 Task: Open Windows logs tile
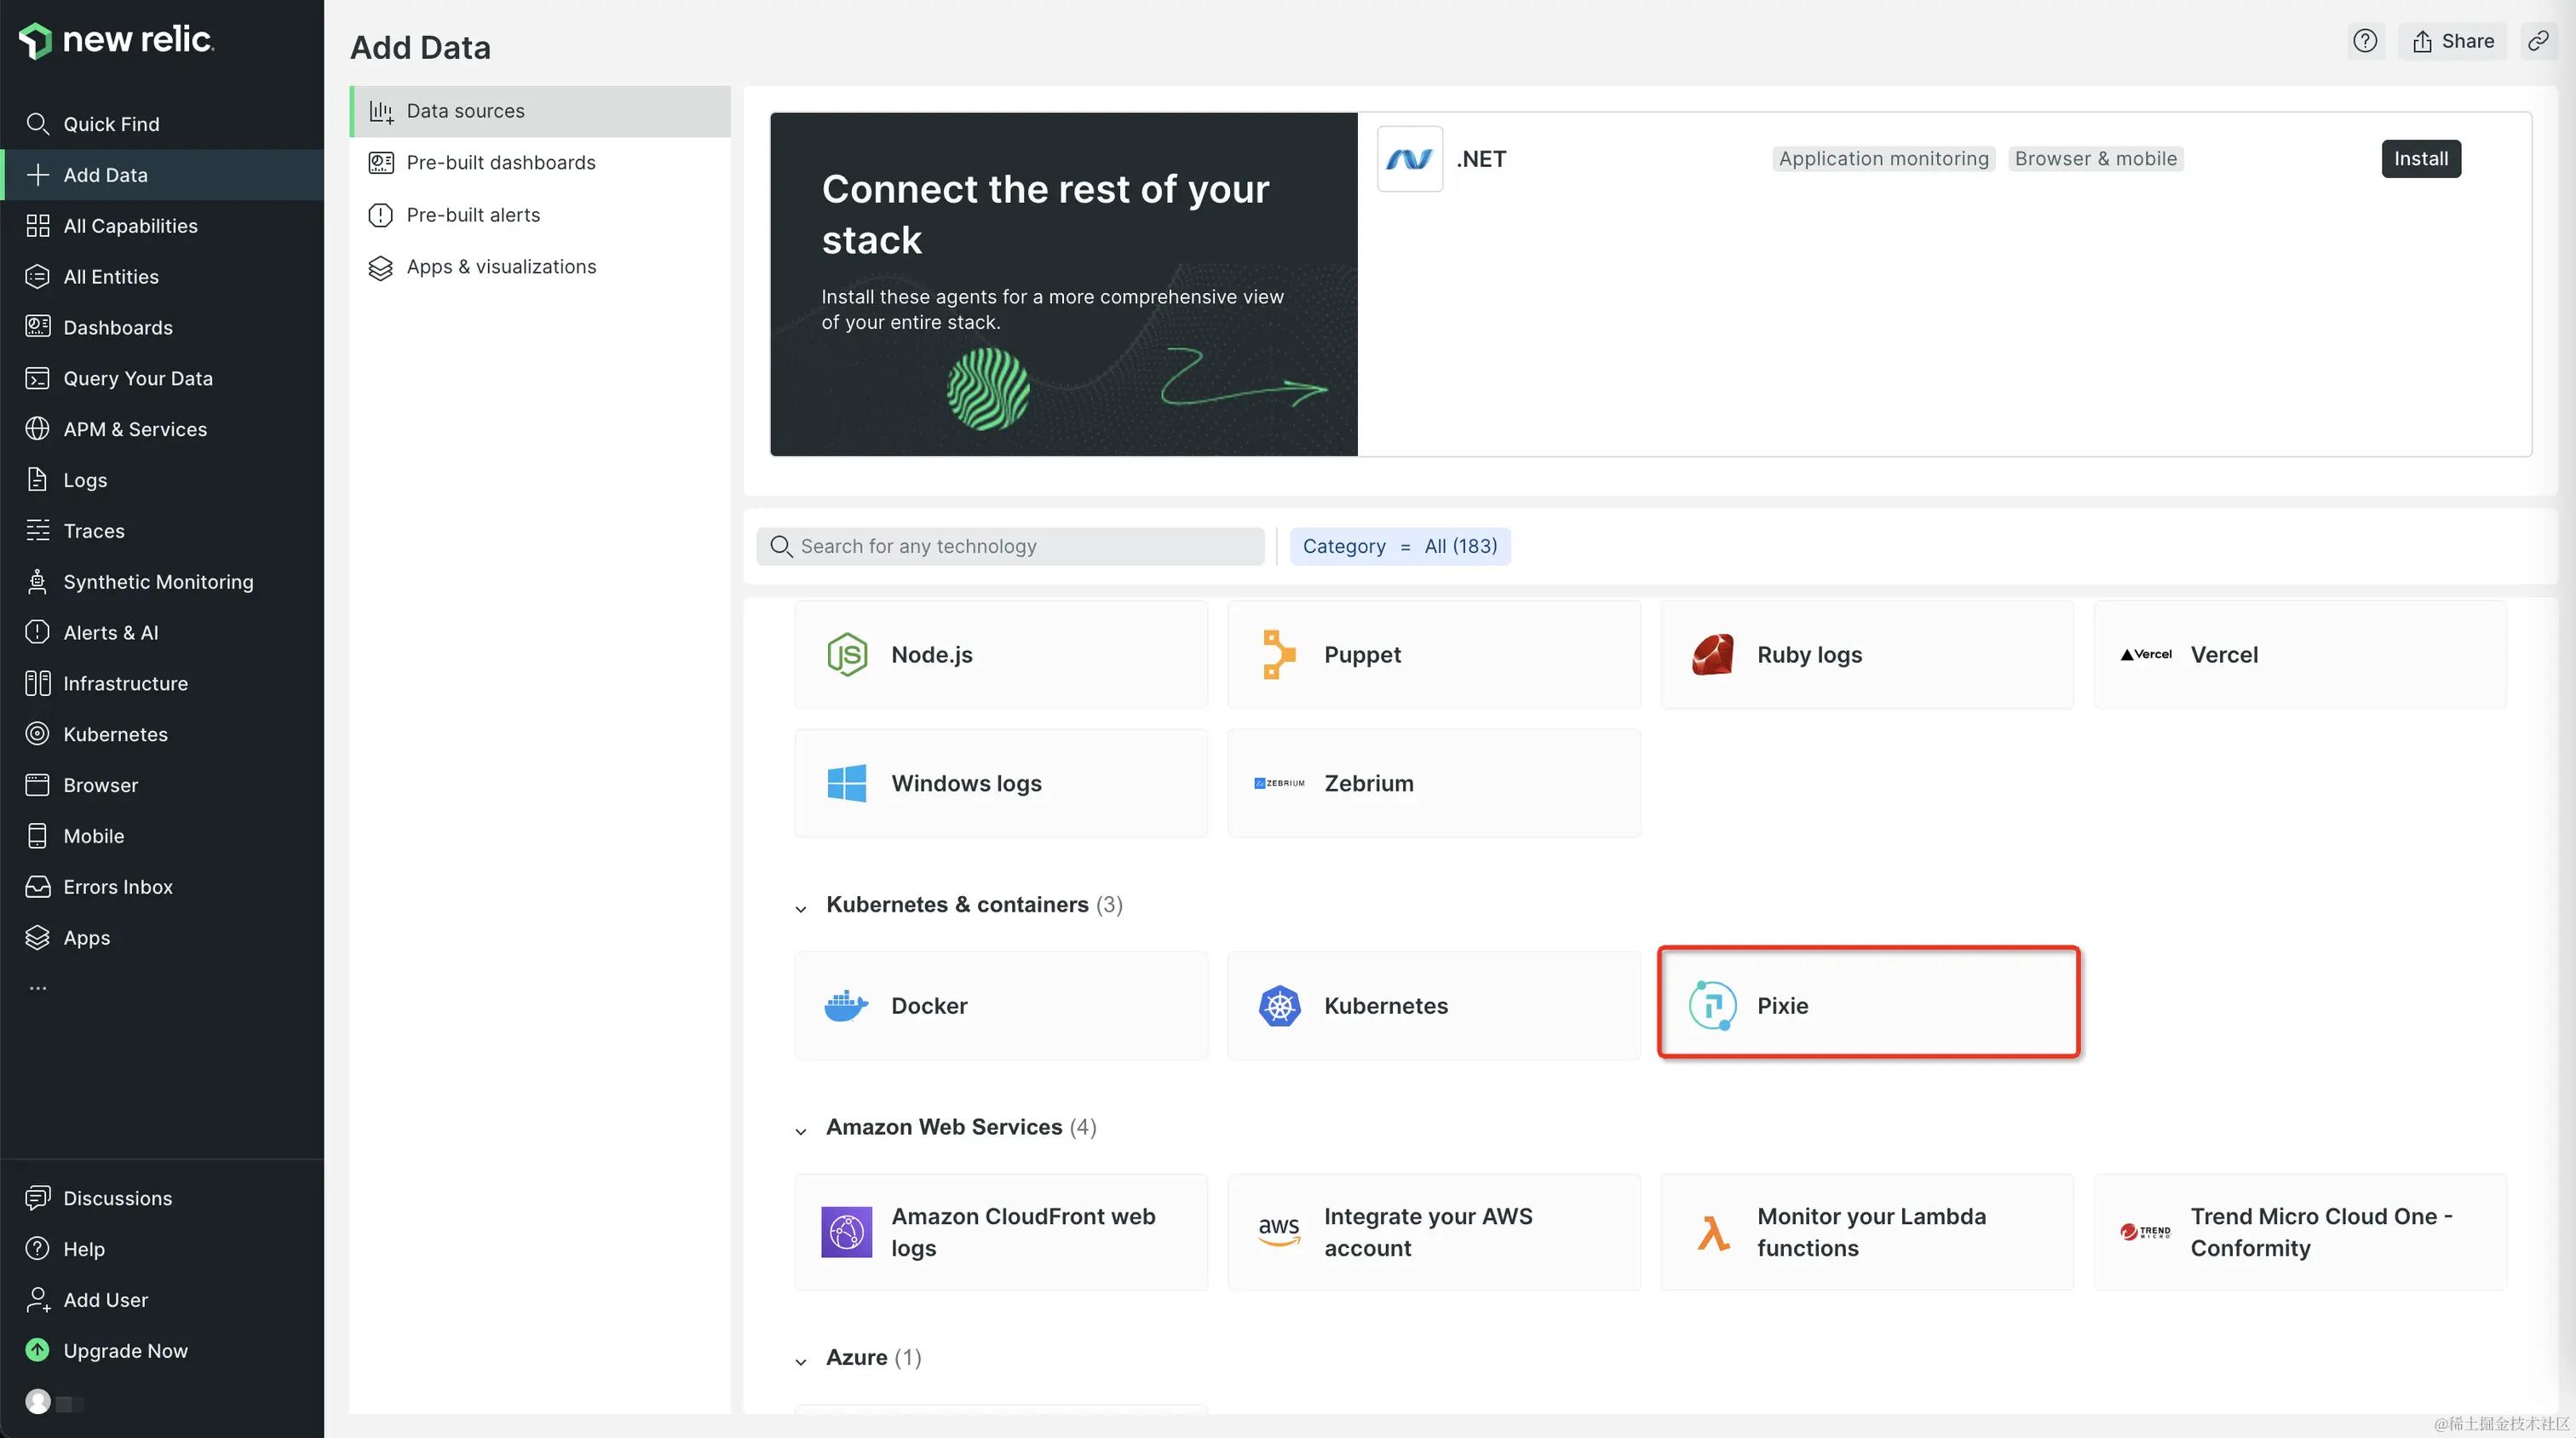[x=1000, y=783]
